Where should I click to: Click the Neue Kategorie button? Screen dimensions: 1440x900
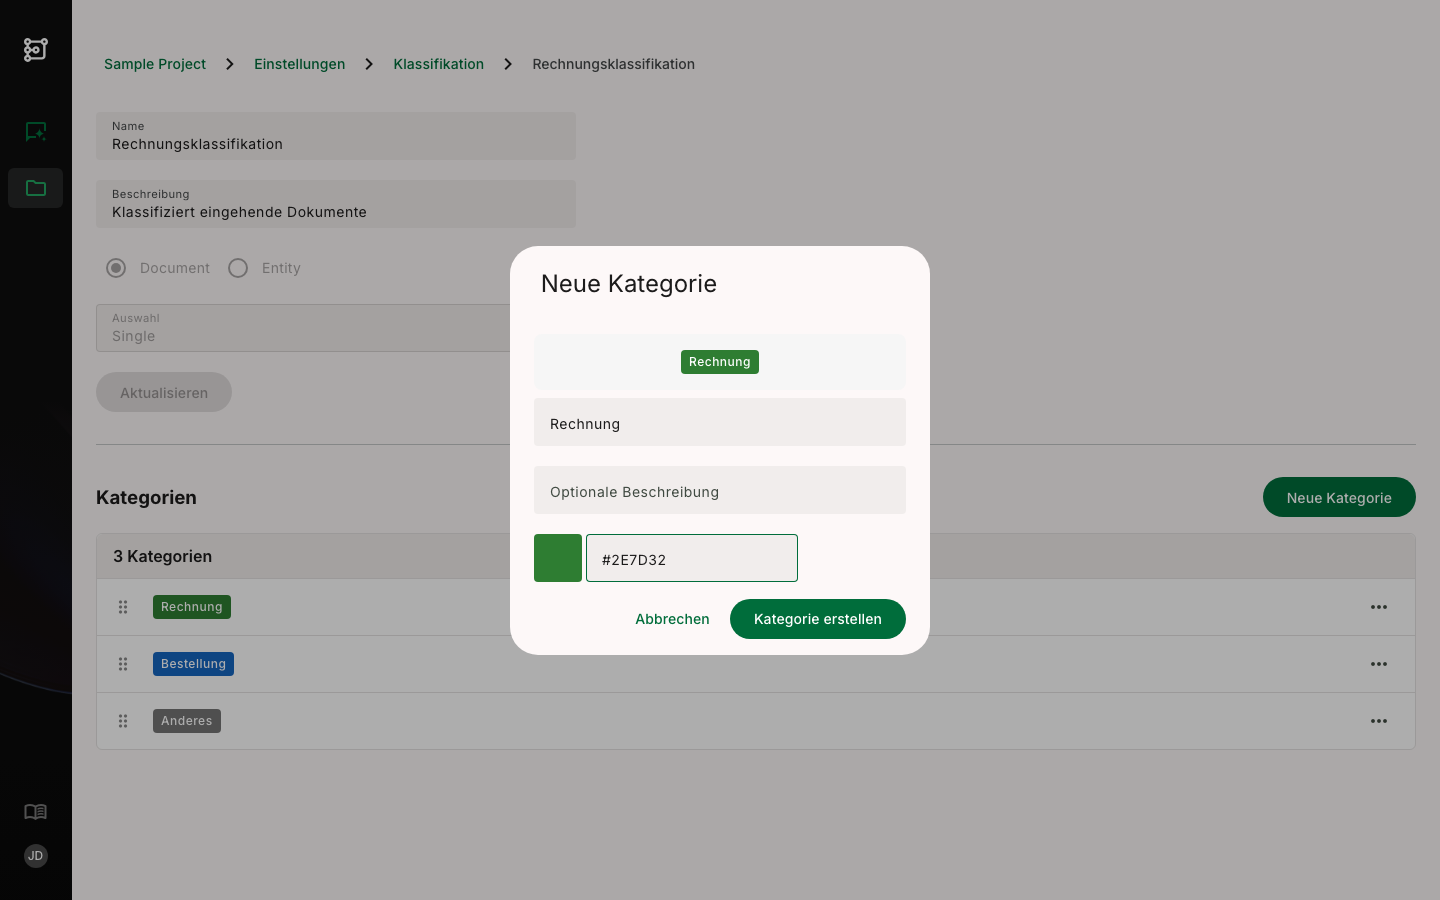1339,497
